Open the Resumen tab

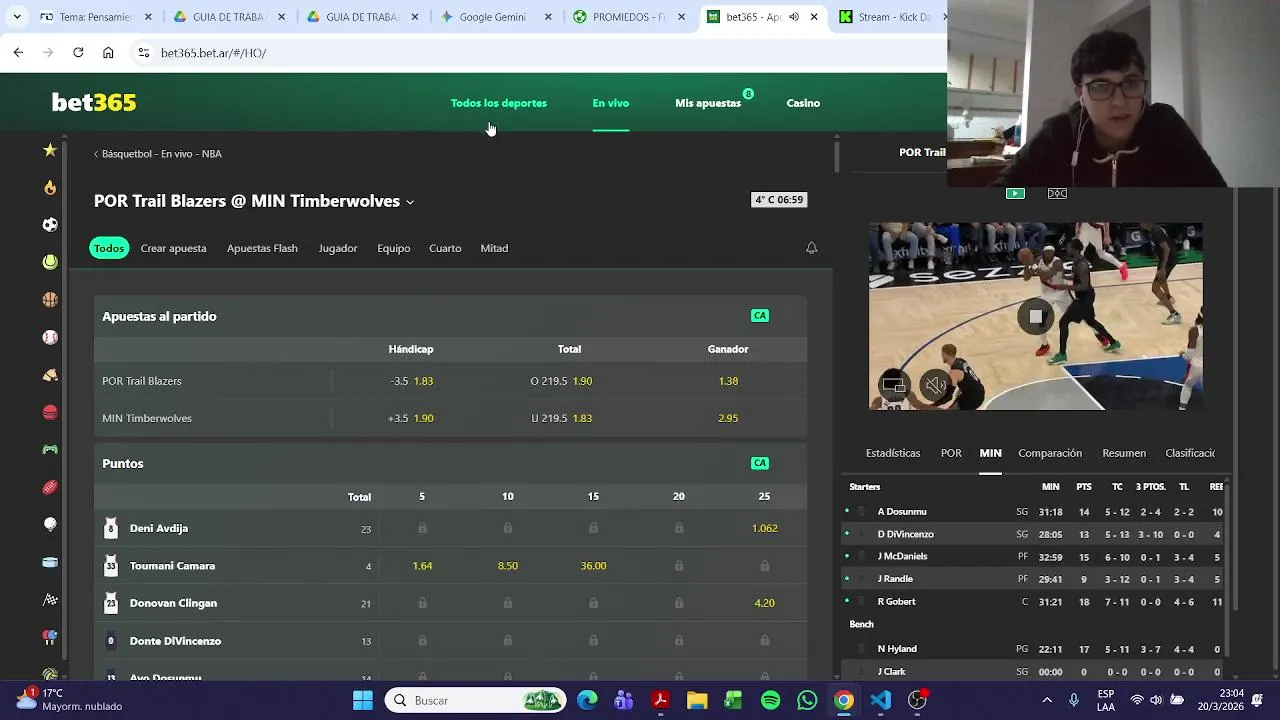[x=1124, y=453]
